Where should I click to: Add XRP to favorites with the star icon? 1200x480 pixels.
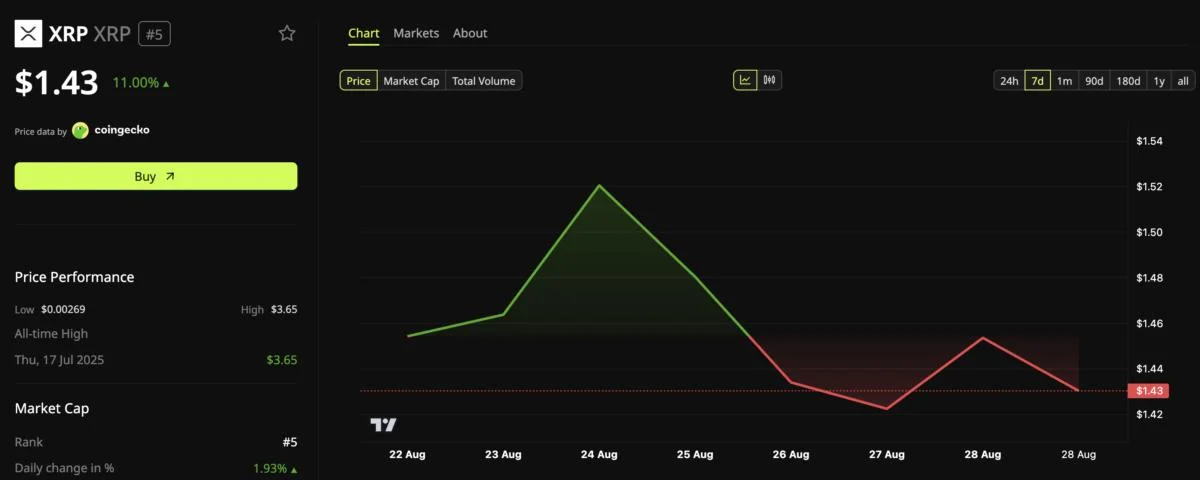click(x=287, y=34)
